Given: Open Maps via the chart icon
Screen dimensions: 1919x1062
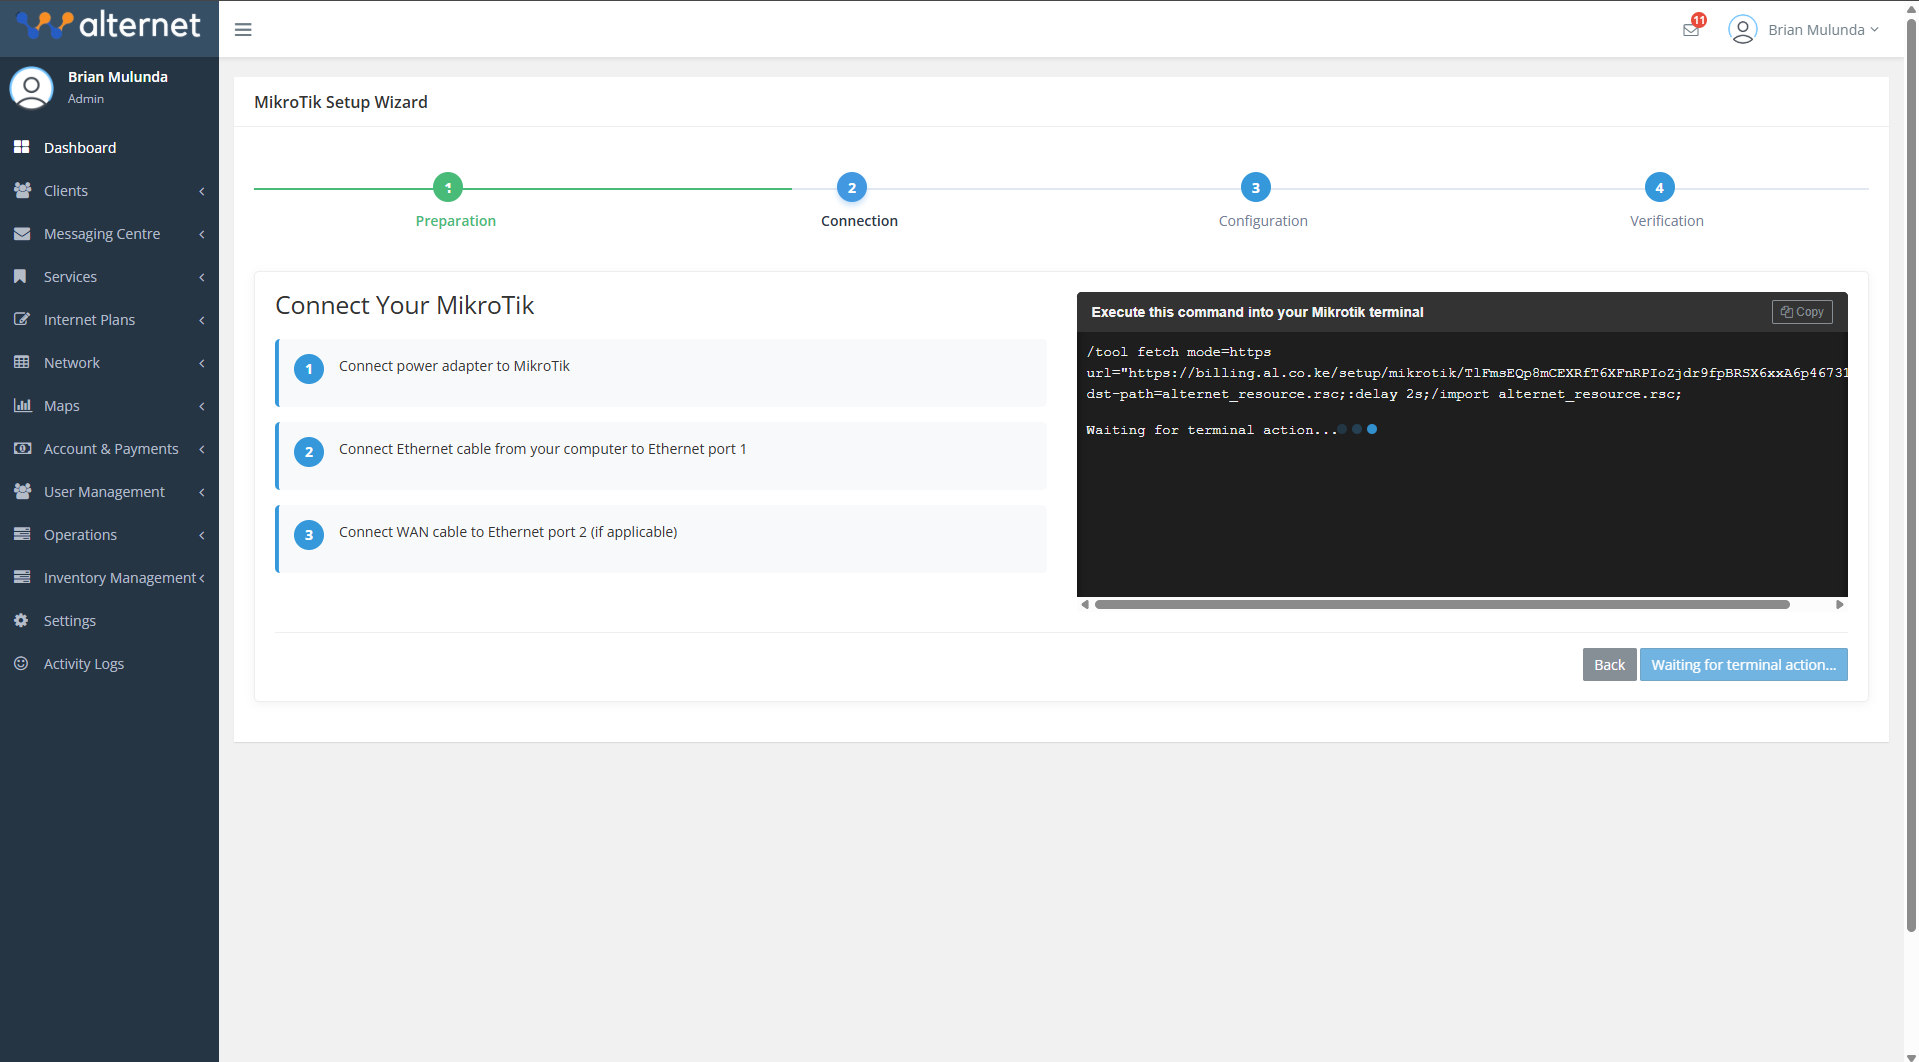Looking at the screenshot, I should tap(22, 405).
